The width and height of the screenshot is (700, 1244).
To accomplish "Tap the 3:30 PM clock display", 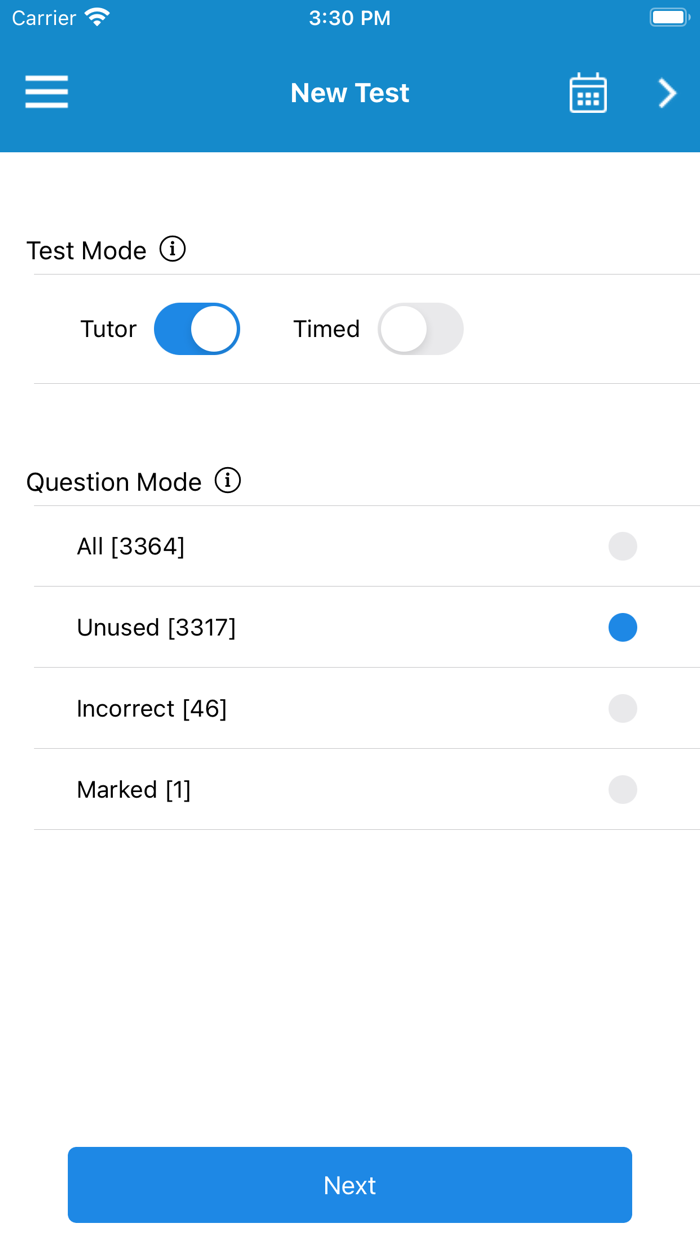I will point(349,16).
